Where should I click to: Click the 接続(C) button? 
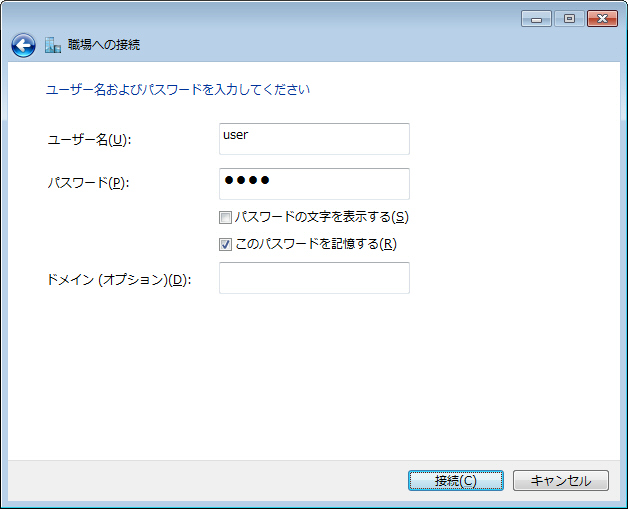[x=456, y=481]
